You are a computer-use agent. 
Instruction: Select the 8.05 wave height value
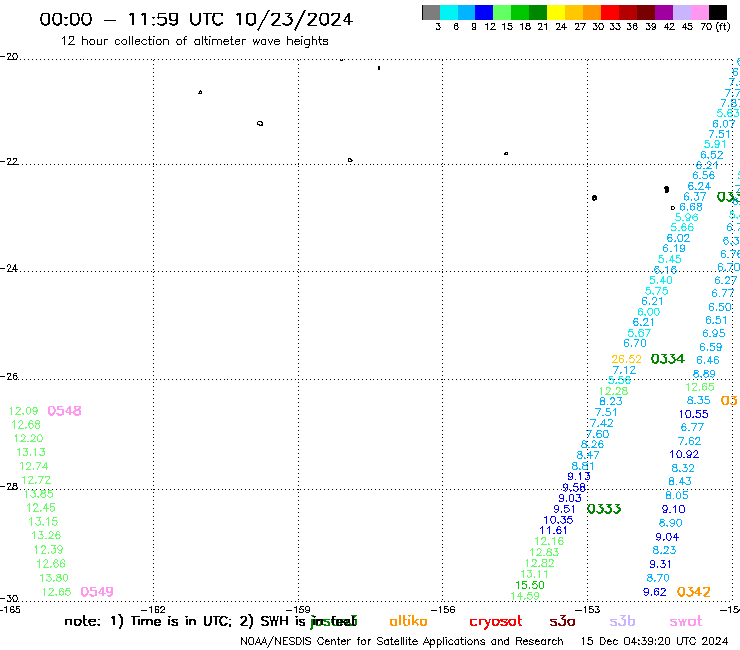pos(677,496)
